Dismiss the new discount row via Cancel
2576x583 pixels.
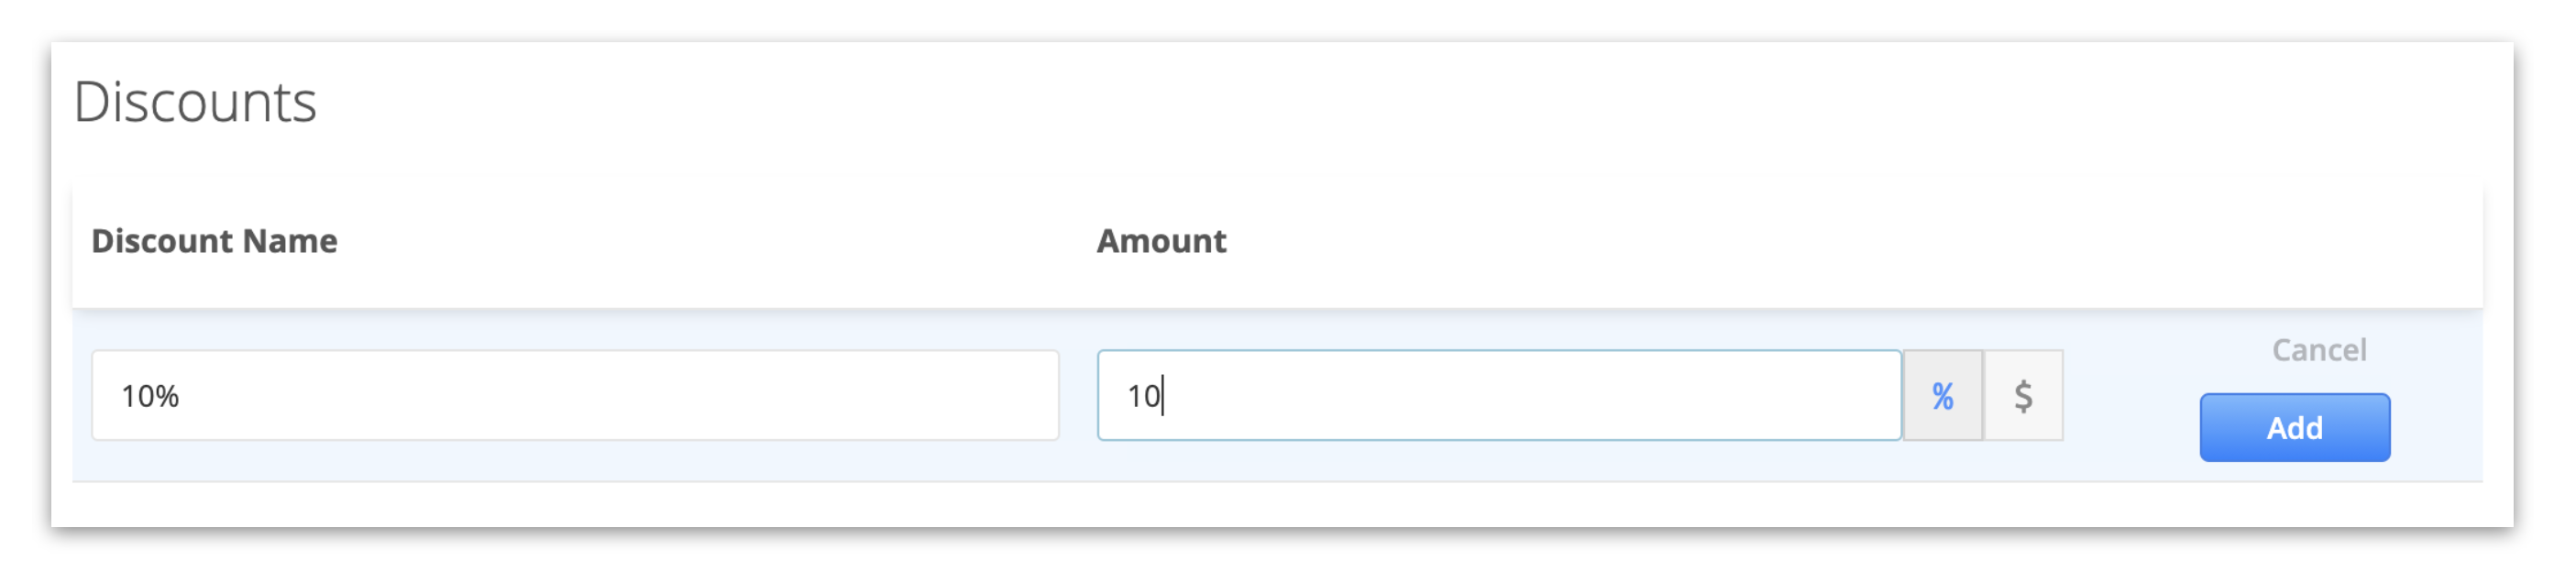coord(2318,350)
